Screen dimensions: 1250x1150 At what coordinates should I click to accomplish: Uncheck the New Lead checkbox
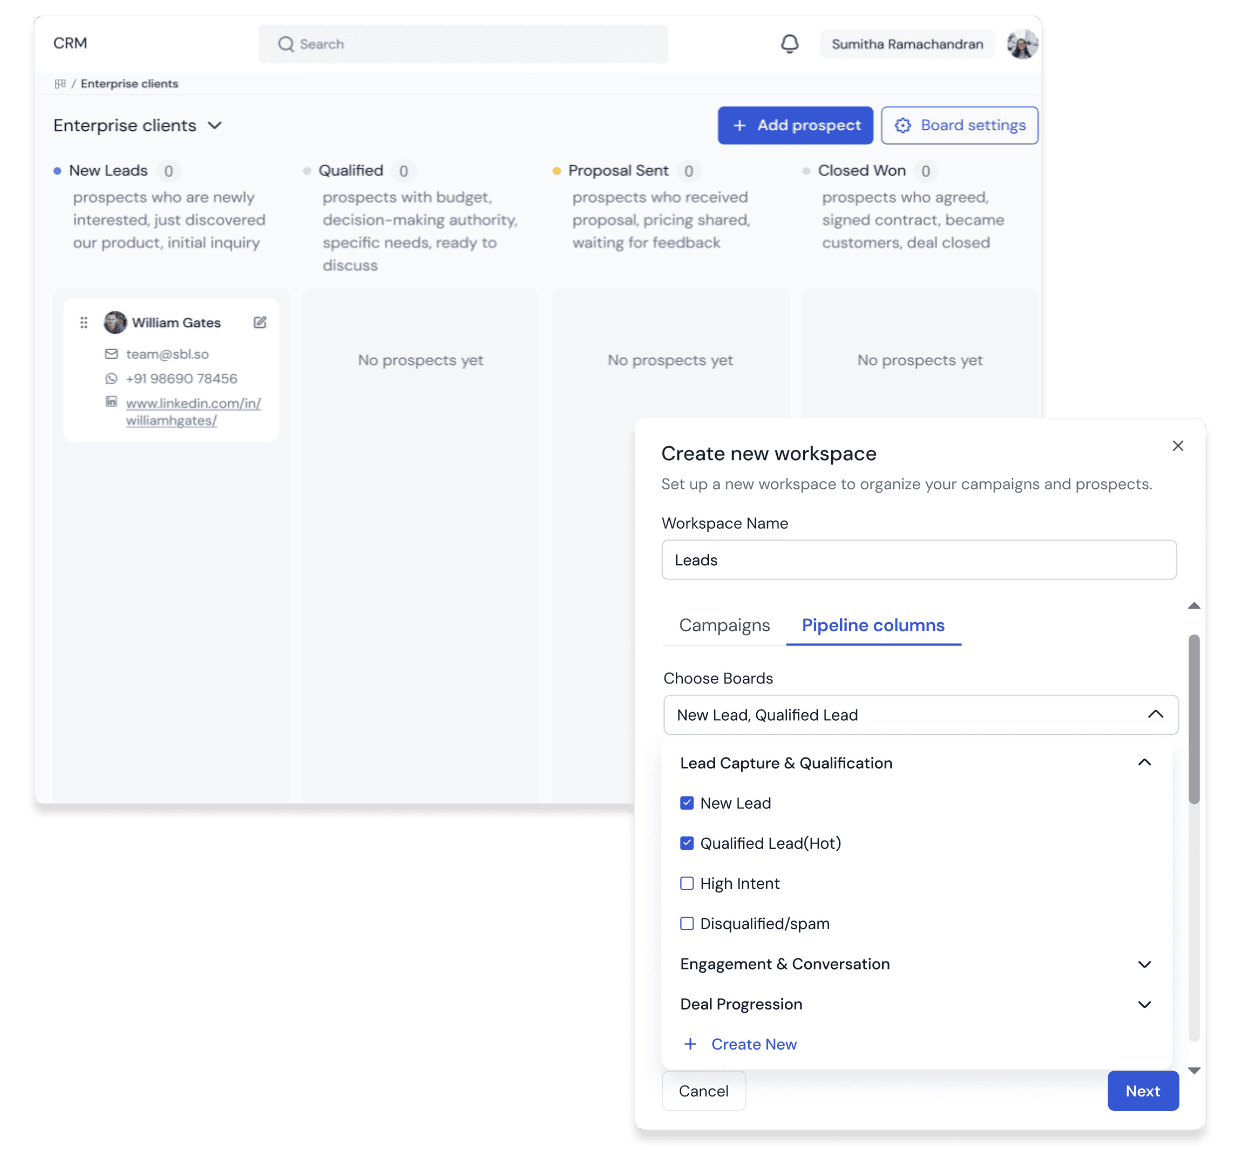(x=687, y=803)
